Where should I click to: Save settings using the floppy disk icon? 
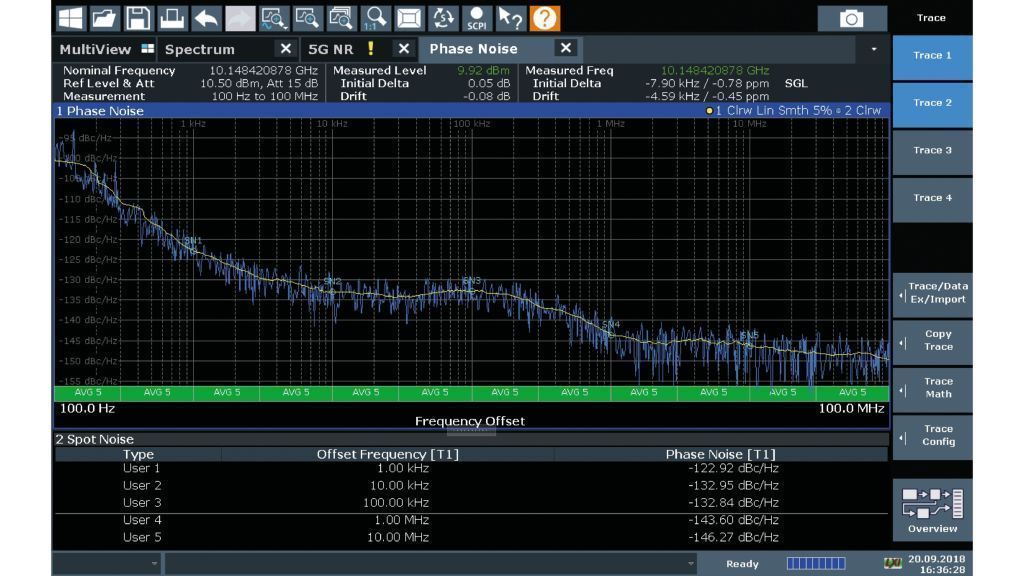coord(138,17)
